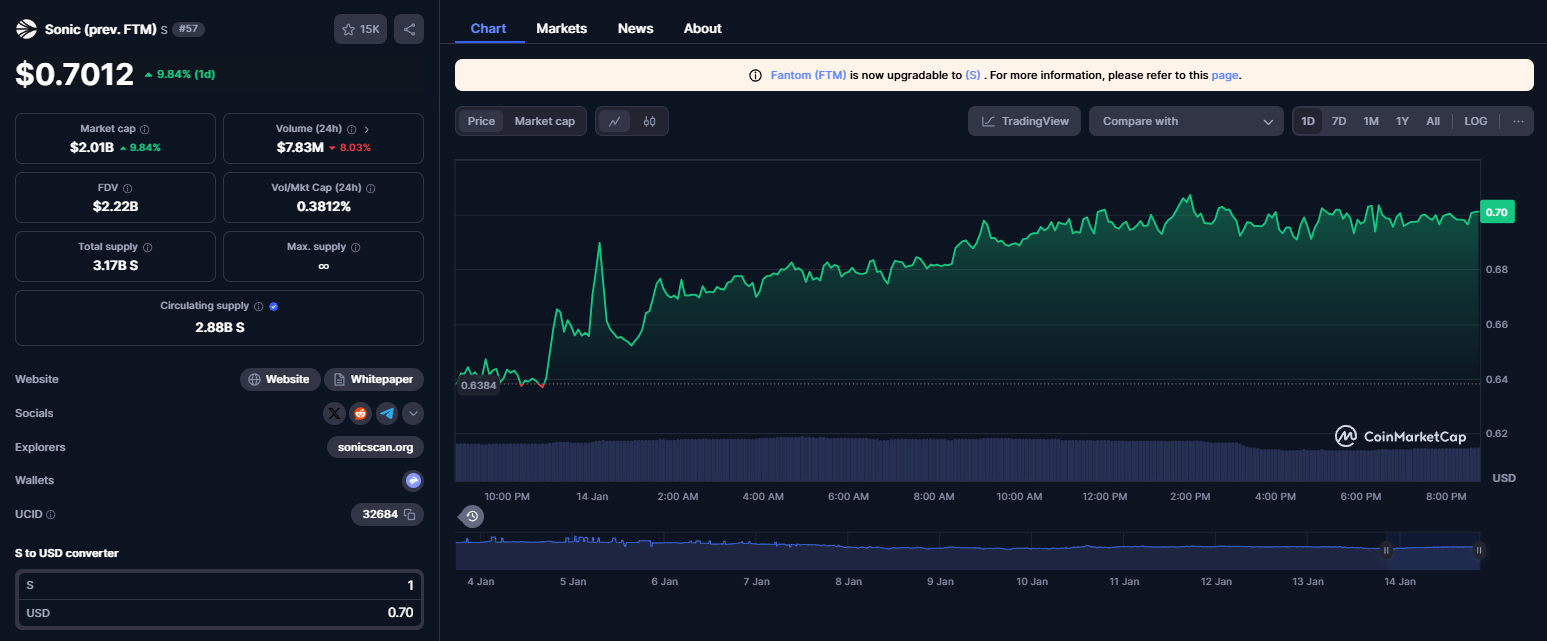Image resolution: width=1547 pixels, height=641 pixels.
Task: Open the X (Twitter) social link
Action: point(335,413)
